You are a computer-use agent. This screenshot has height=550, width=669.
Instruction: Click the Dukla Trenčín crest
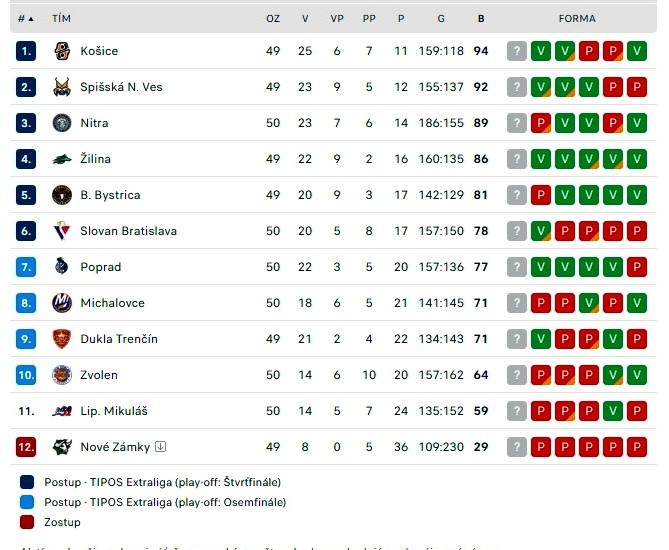(x=62, y=339)
